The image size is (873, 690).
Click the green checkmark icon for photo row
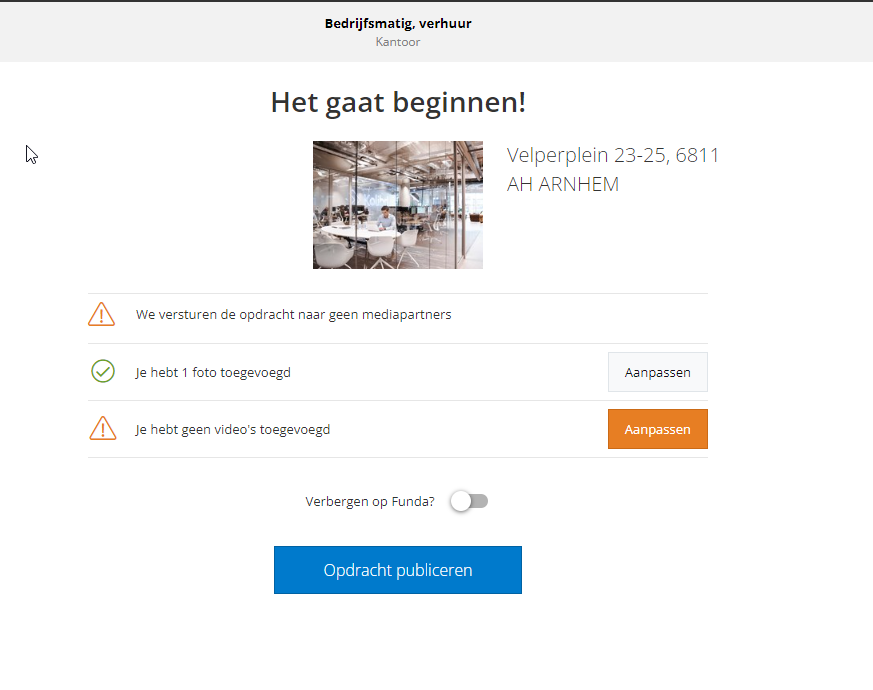tap(103, 371)
